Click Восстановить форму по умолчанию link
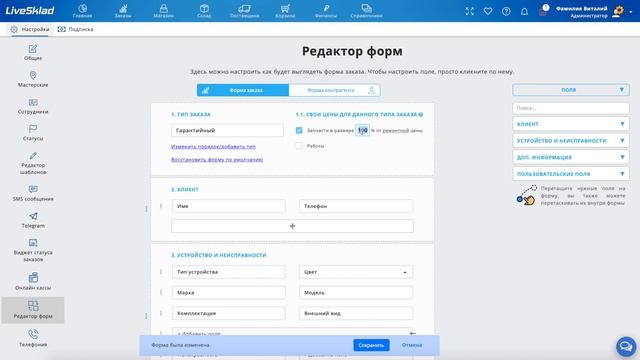Viewport: 640px width, 360px height. (217, 160)
